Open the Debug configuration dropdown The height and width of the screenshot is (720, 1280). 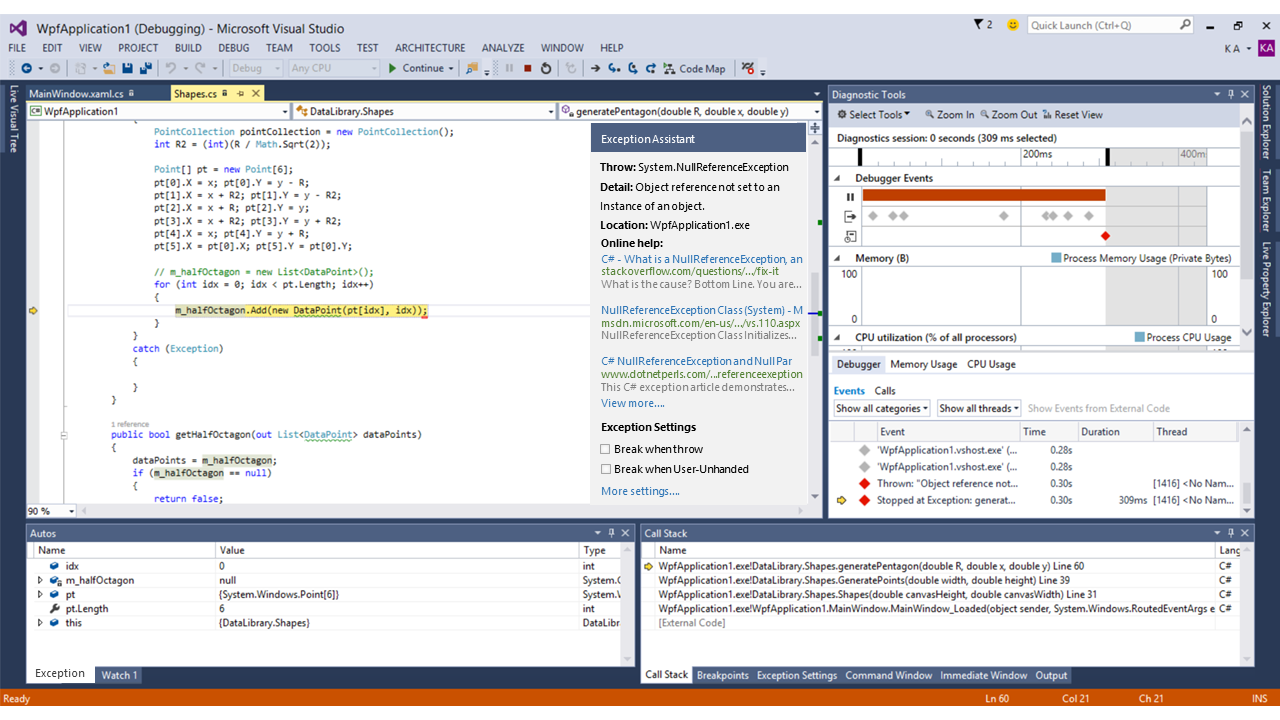tap(255, 68)
